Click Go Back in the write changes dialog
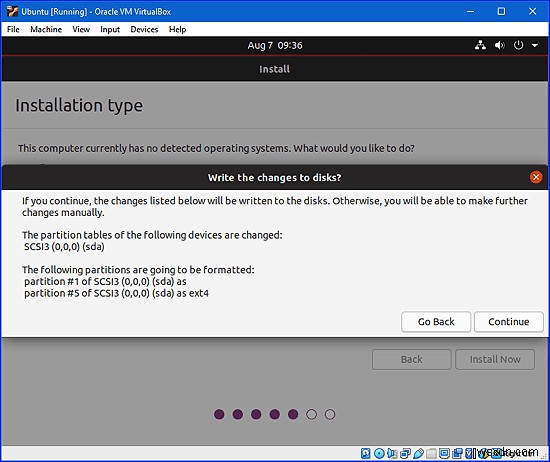This screenshot has width=550, height=462. click(x=436, y=322)
